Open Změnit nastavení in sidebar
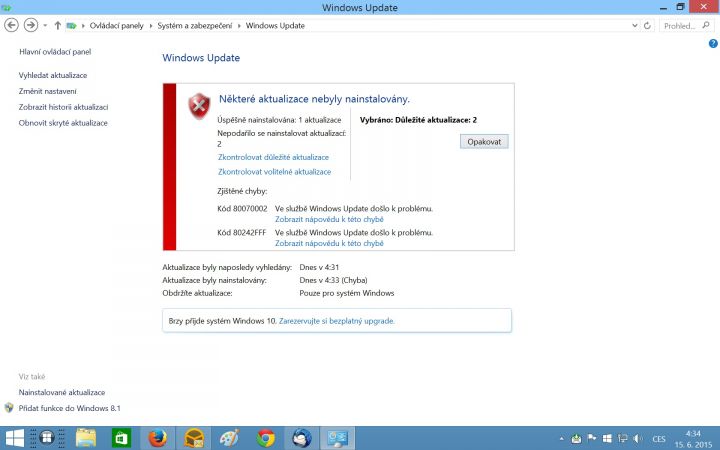 pyautogui.click(x=47, y=91)
